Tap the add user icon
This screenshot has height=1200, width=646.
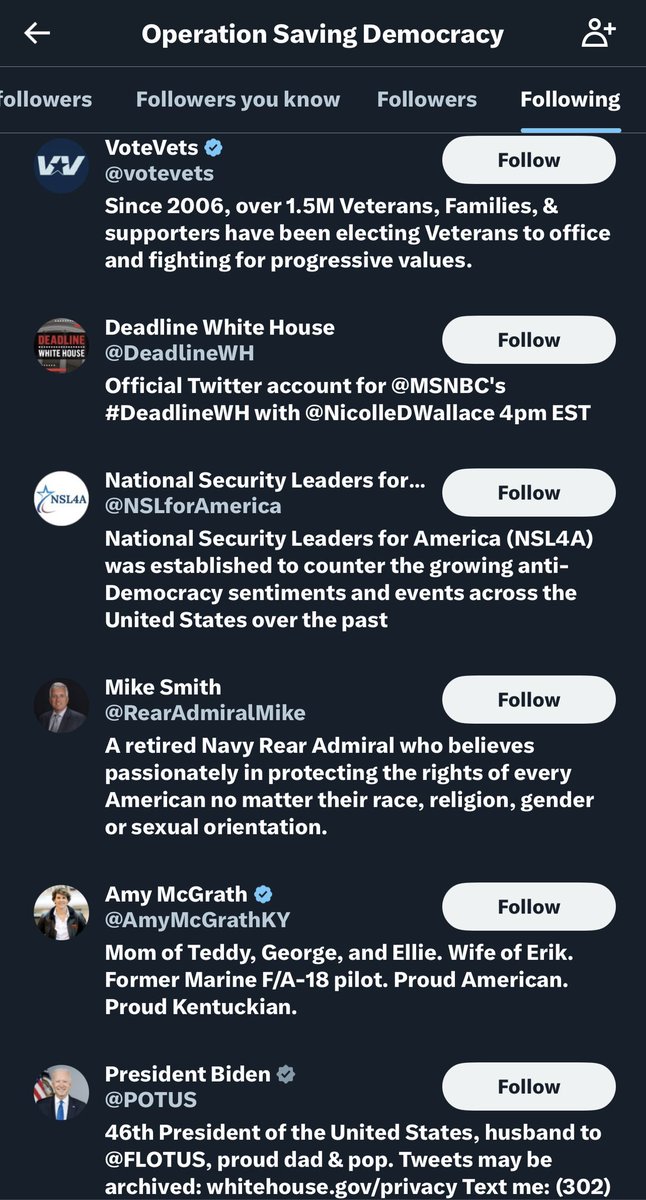coord(598,34)
